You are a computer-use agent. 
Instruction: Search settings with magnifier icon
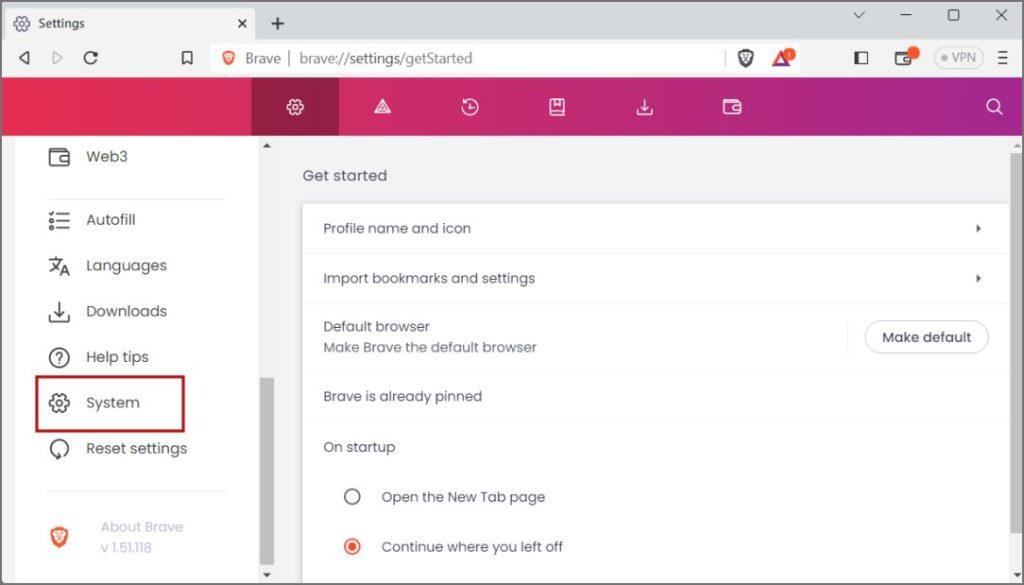click(x=994, y=107)
